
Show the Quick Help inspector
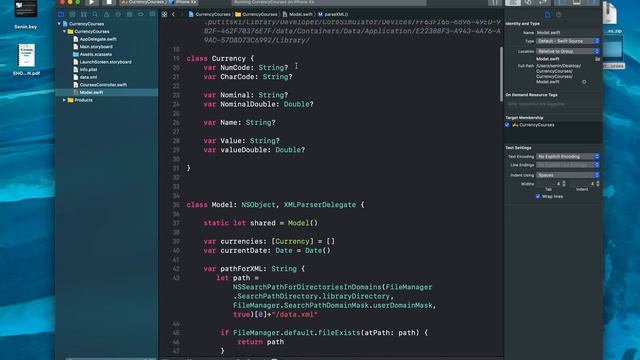click(x=559, y=15)
